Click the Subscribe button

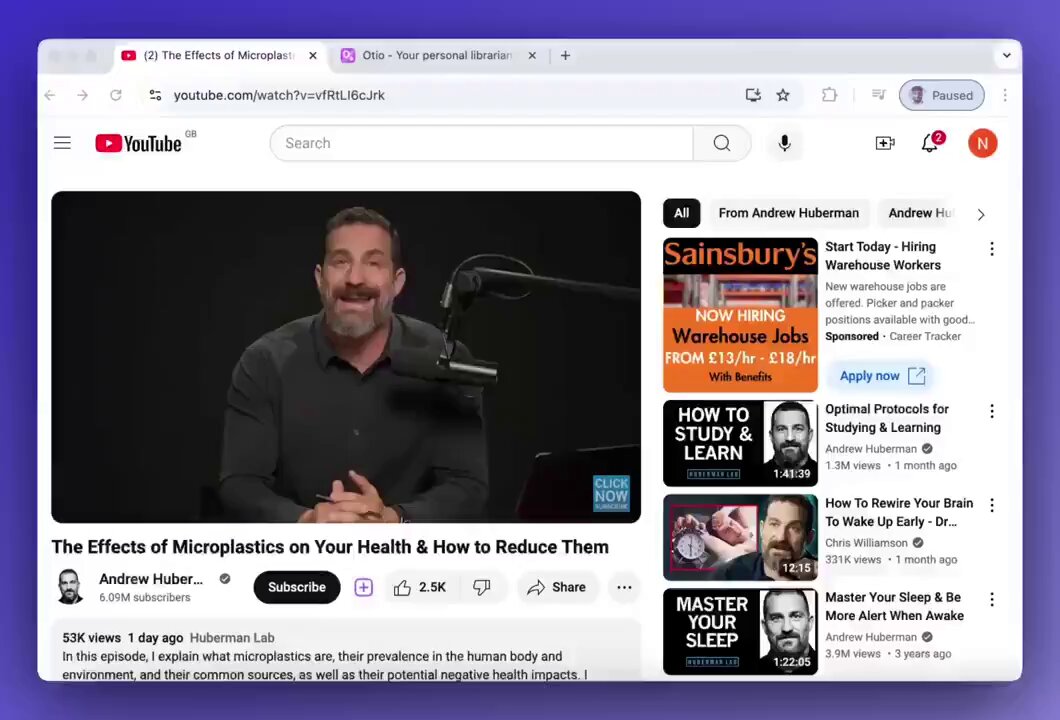(x=297, y=587)
